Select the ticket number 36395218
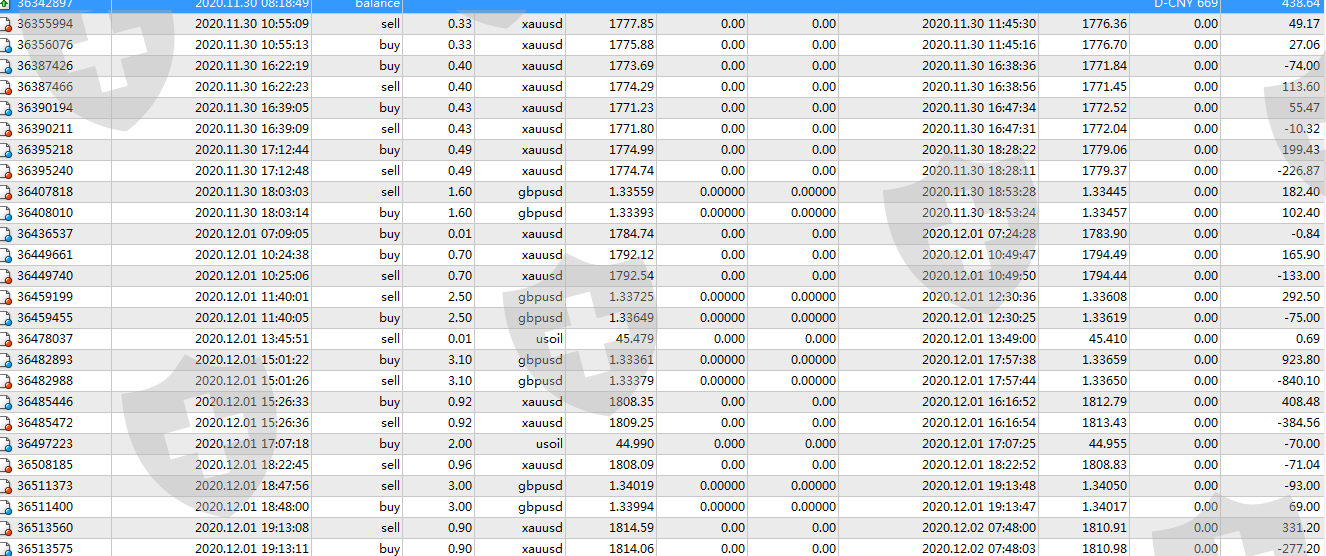1326x556 pixels. pyautogui.click(x=45, y=150)
